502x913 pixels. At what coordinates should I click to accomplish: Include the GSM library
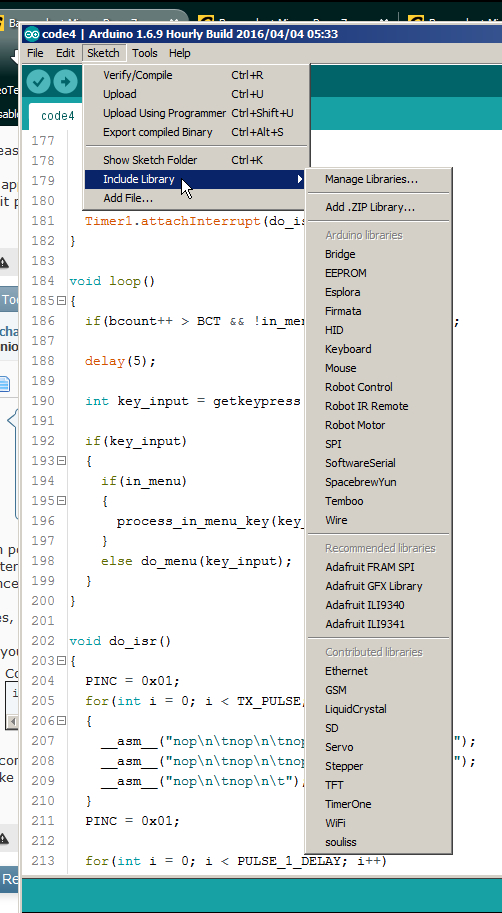pyautogui.click(x=379, y=690)
